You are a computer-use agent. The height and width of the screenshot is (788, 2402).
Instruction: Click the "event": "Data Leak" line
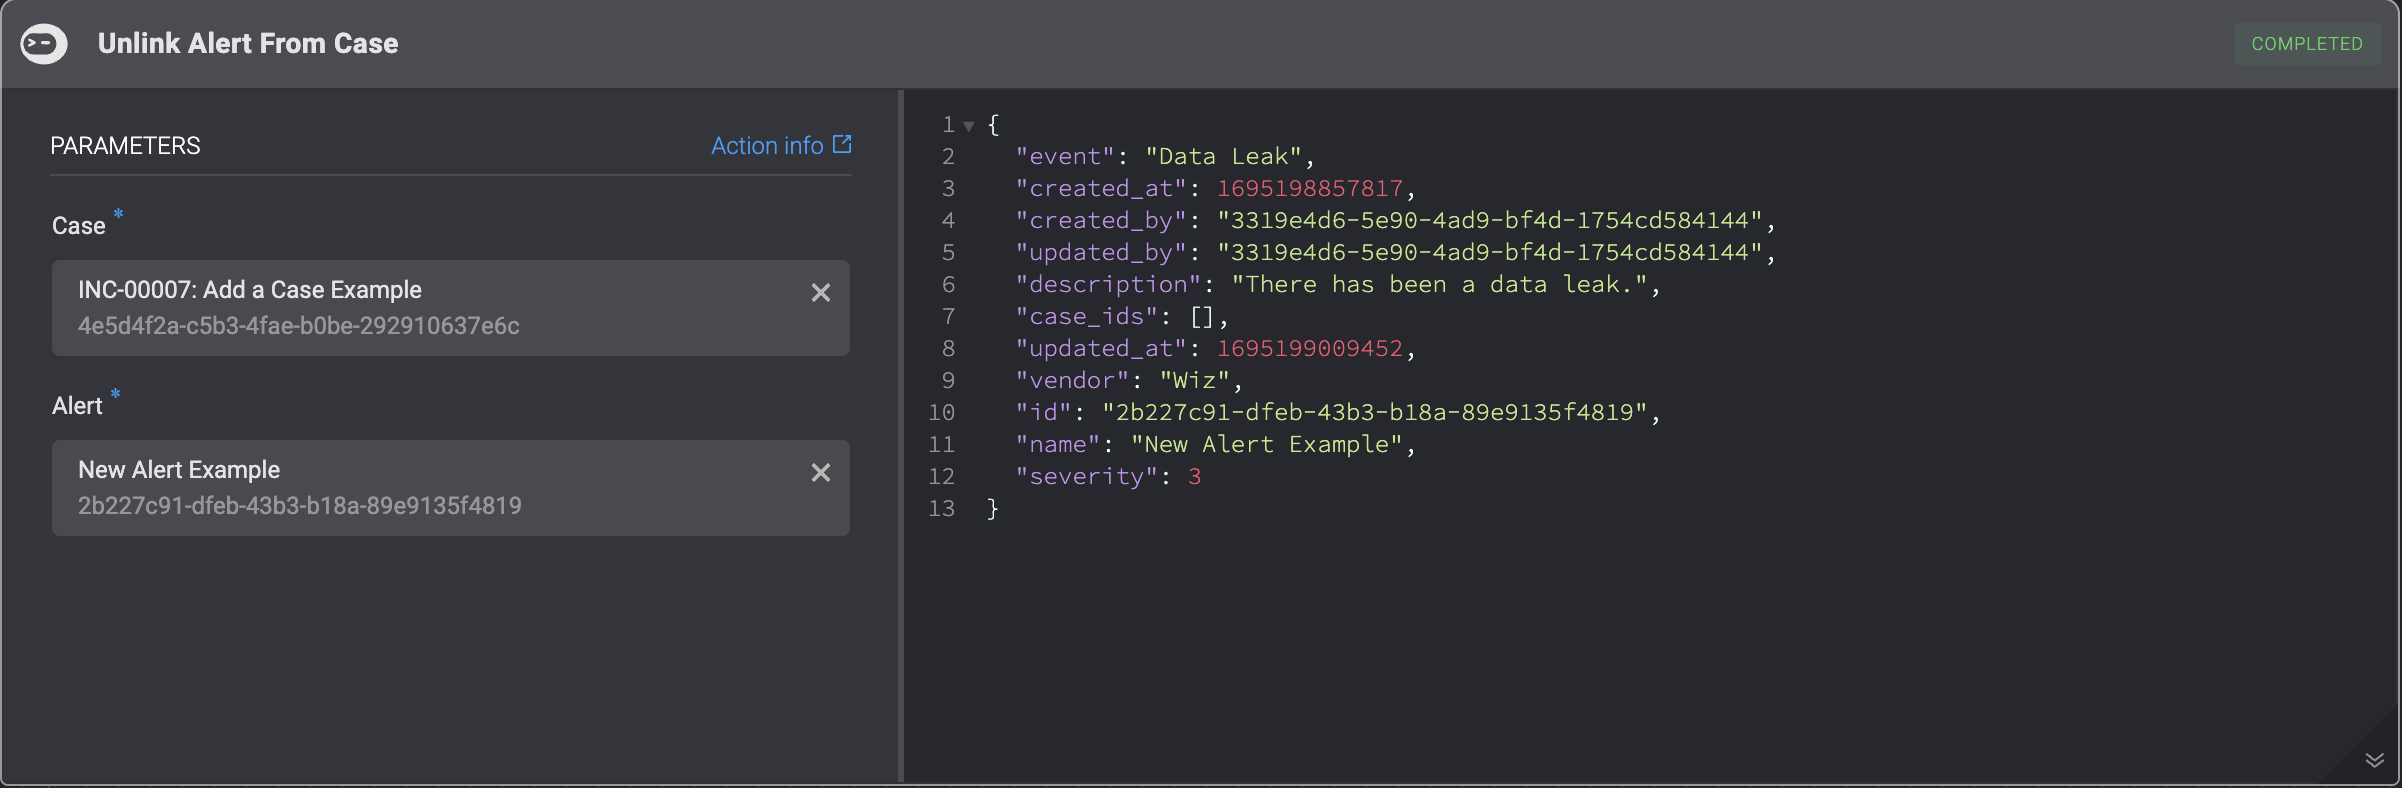1165,157
